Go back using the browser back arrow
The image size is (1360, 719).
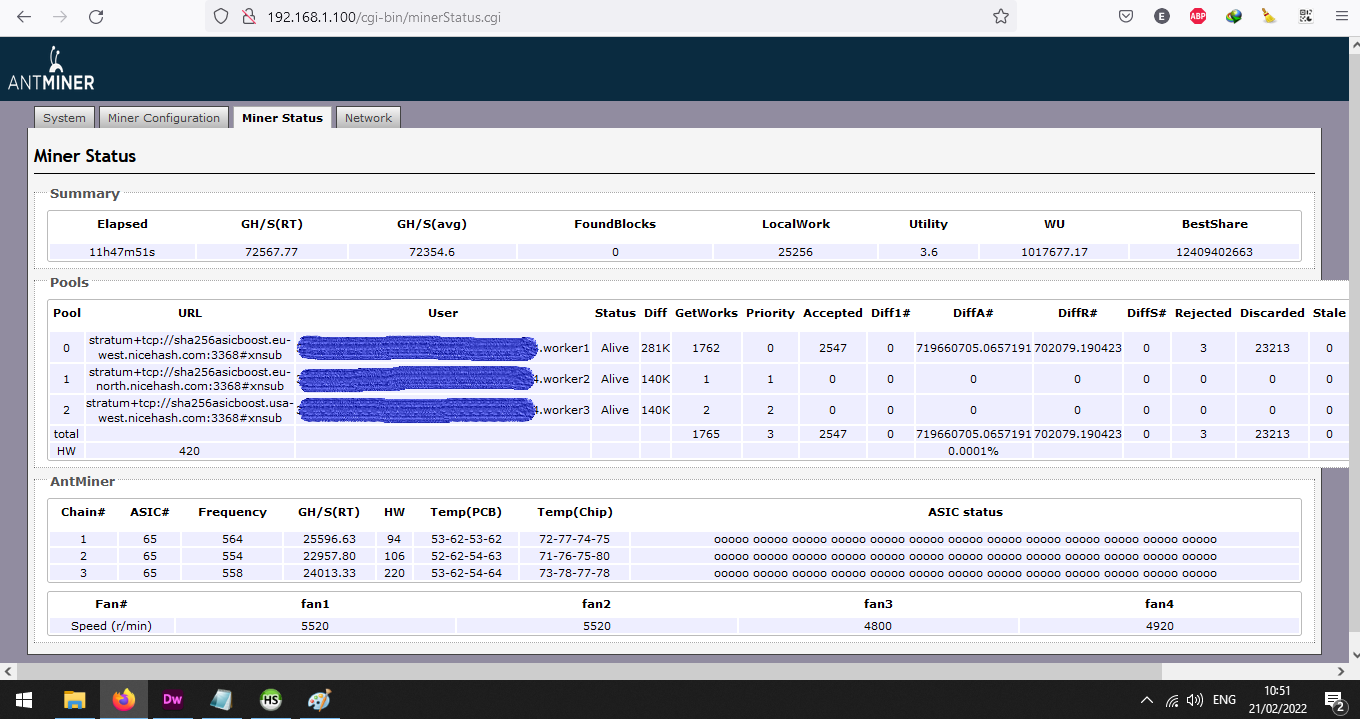[24, 17]
